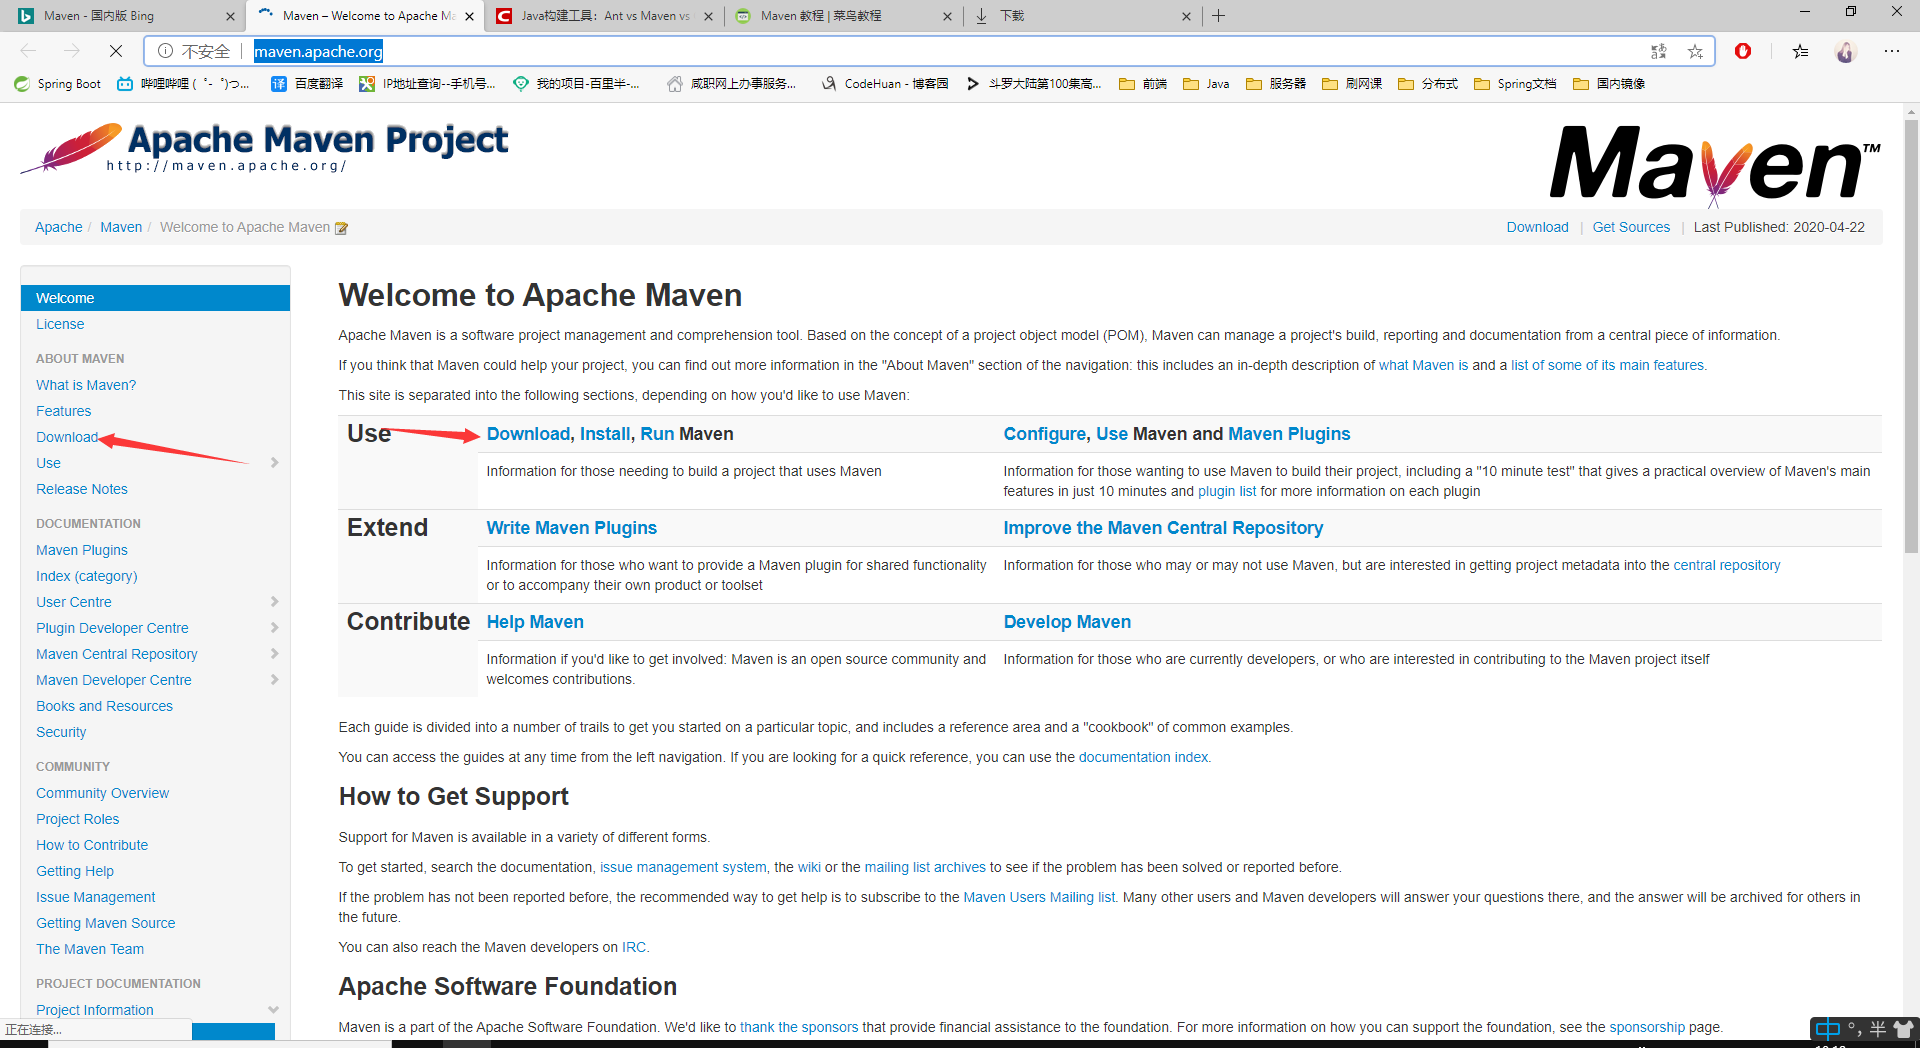The height and width of the screenshot is (1048, 1920).
Task: Open the issue management system link
Action: 683,867
